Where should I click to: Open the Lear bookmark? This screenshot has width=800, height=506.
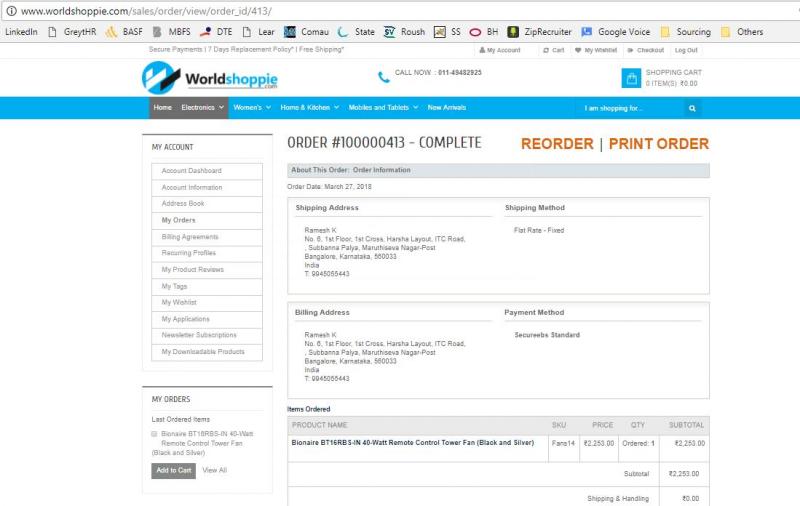click(x=258, y=32)
